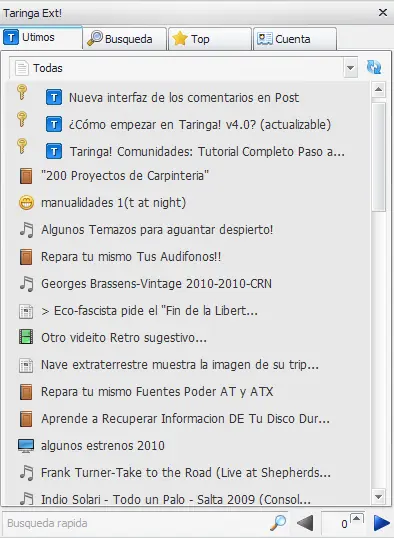Select Aprende a Recuperar Informacion DE Tu Disco

pos(185,419)
